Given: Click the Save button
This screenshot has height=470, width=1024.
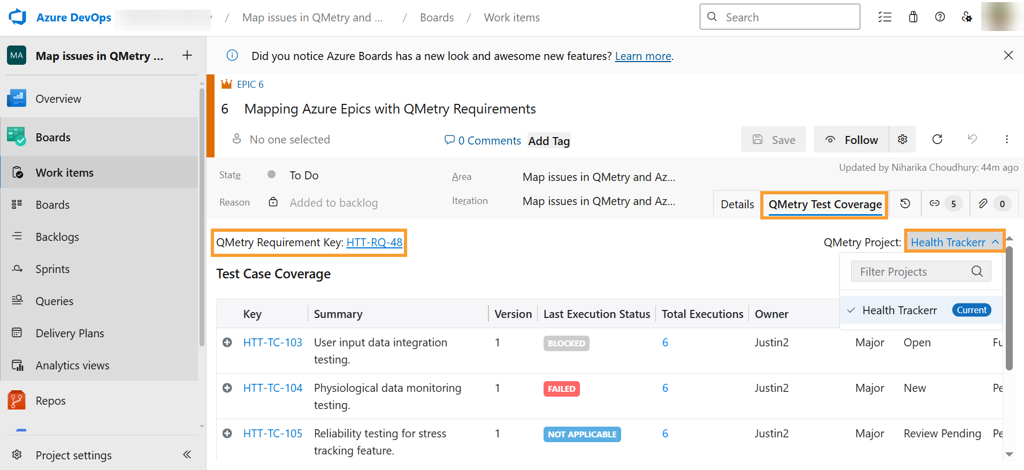Looking at the screenshot, I should pyautogui.click(x=773, y=140).
